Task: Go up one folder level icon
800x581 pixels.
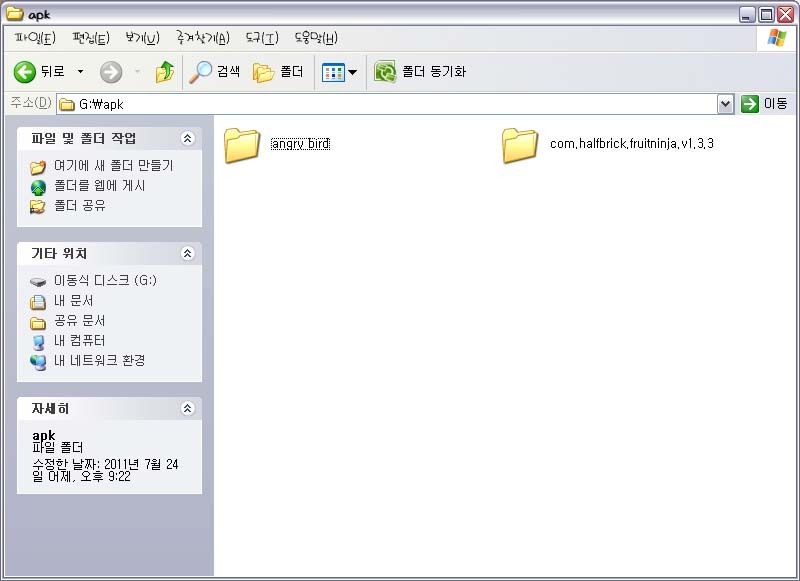Action: [x=164, y=72]
